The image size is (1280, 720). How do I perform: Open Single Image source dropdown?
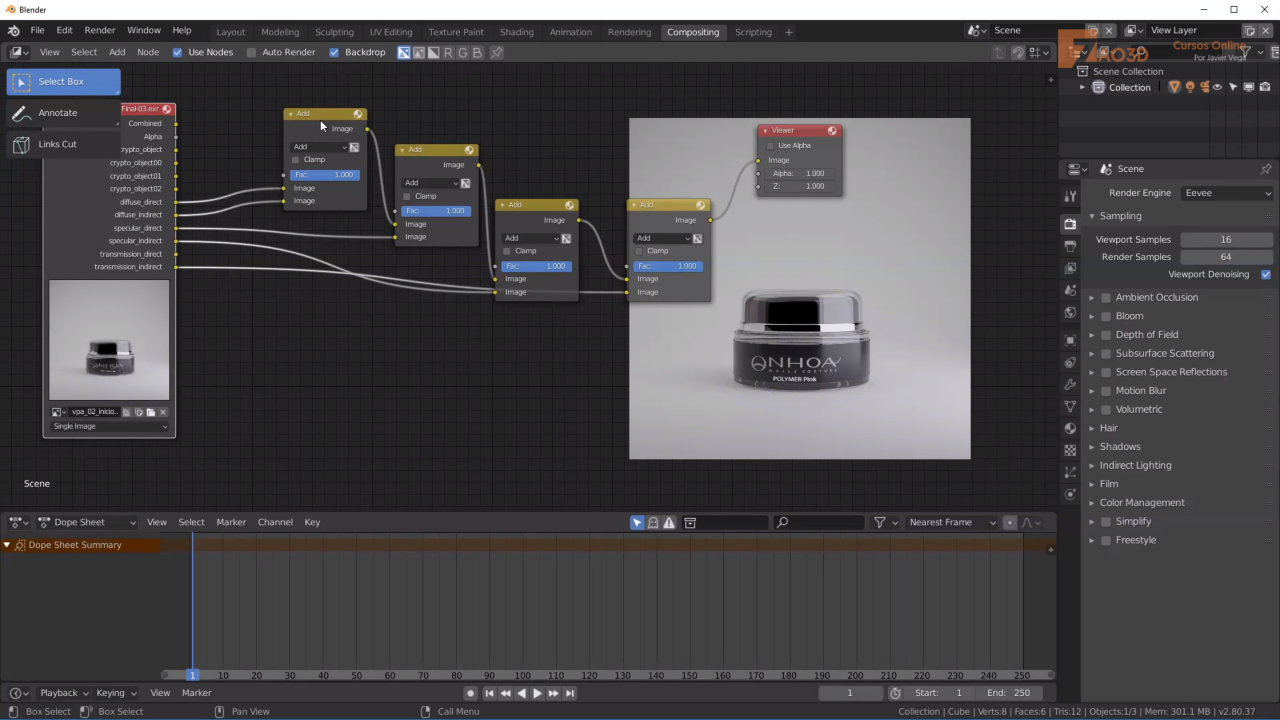(x=110, y=426)
